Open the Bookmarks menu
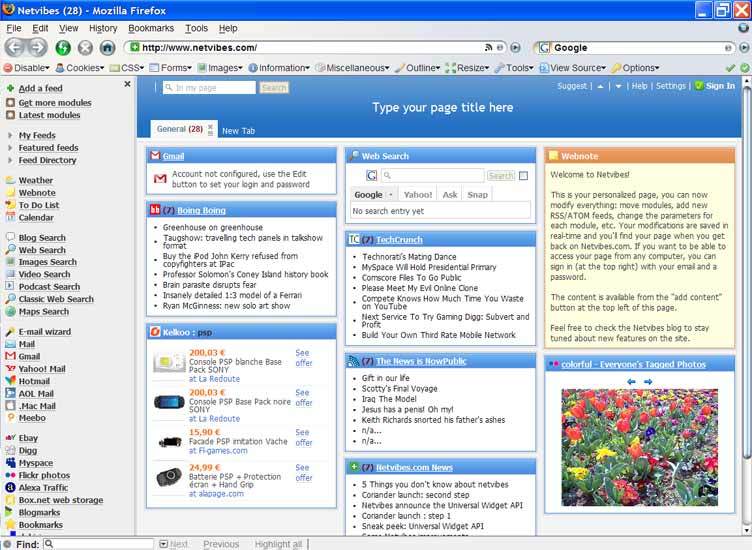 tap(151, 28)
